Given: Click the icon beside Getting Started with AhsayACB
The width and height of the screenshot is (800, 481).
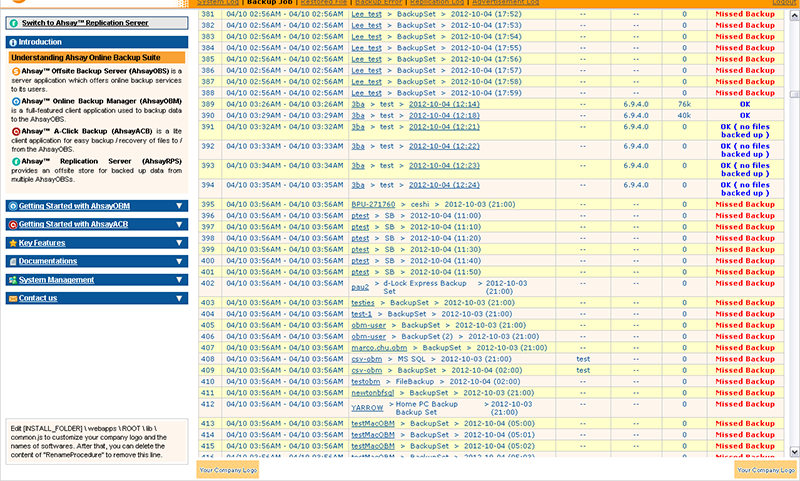Looking at the screenshot, I should 13,224.
